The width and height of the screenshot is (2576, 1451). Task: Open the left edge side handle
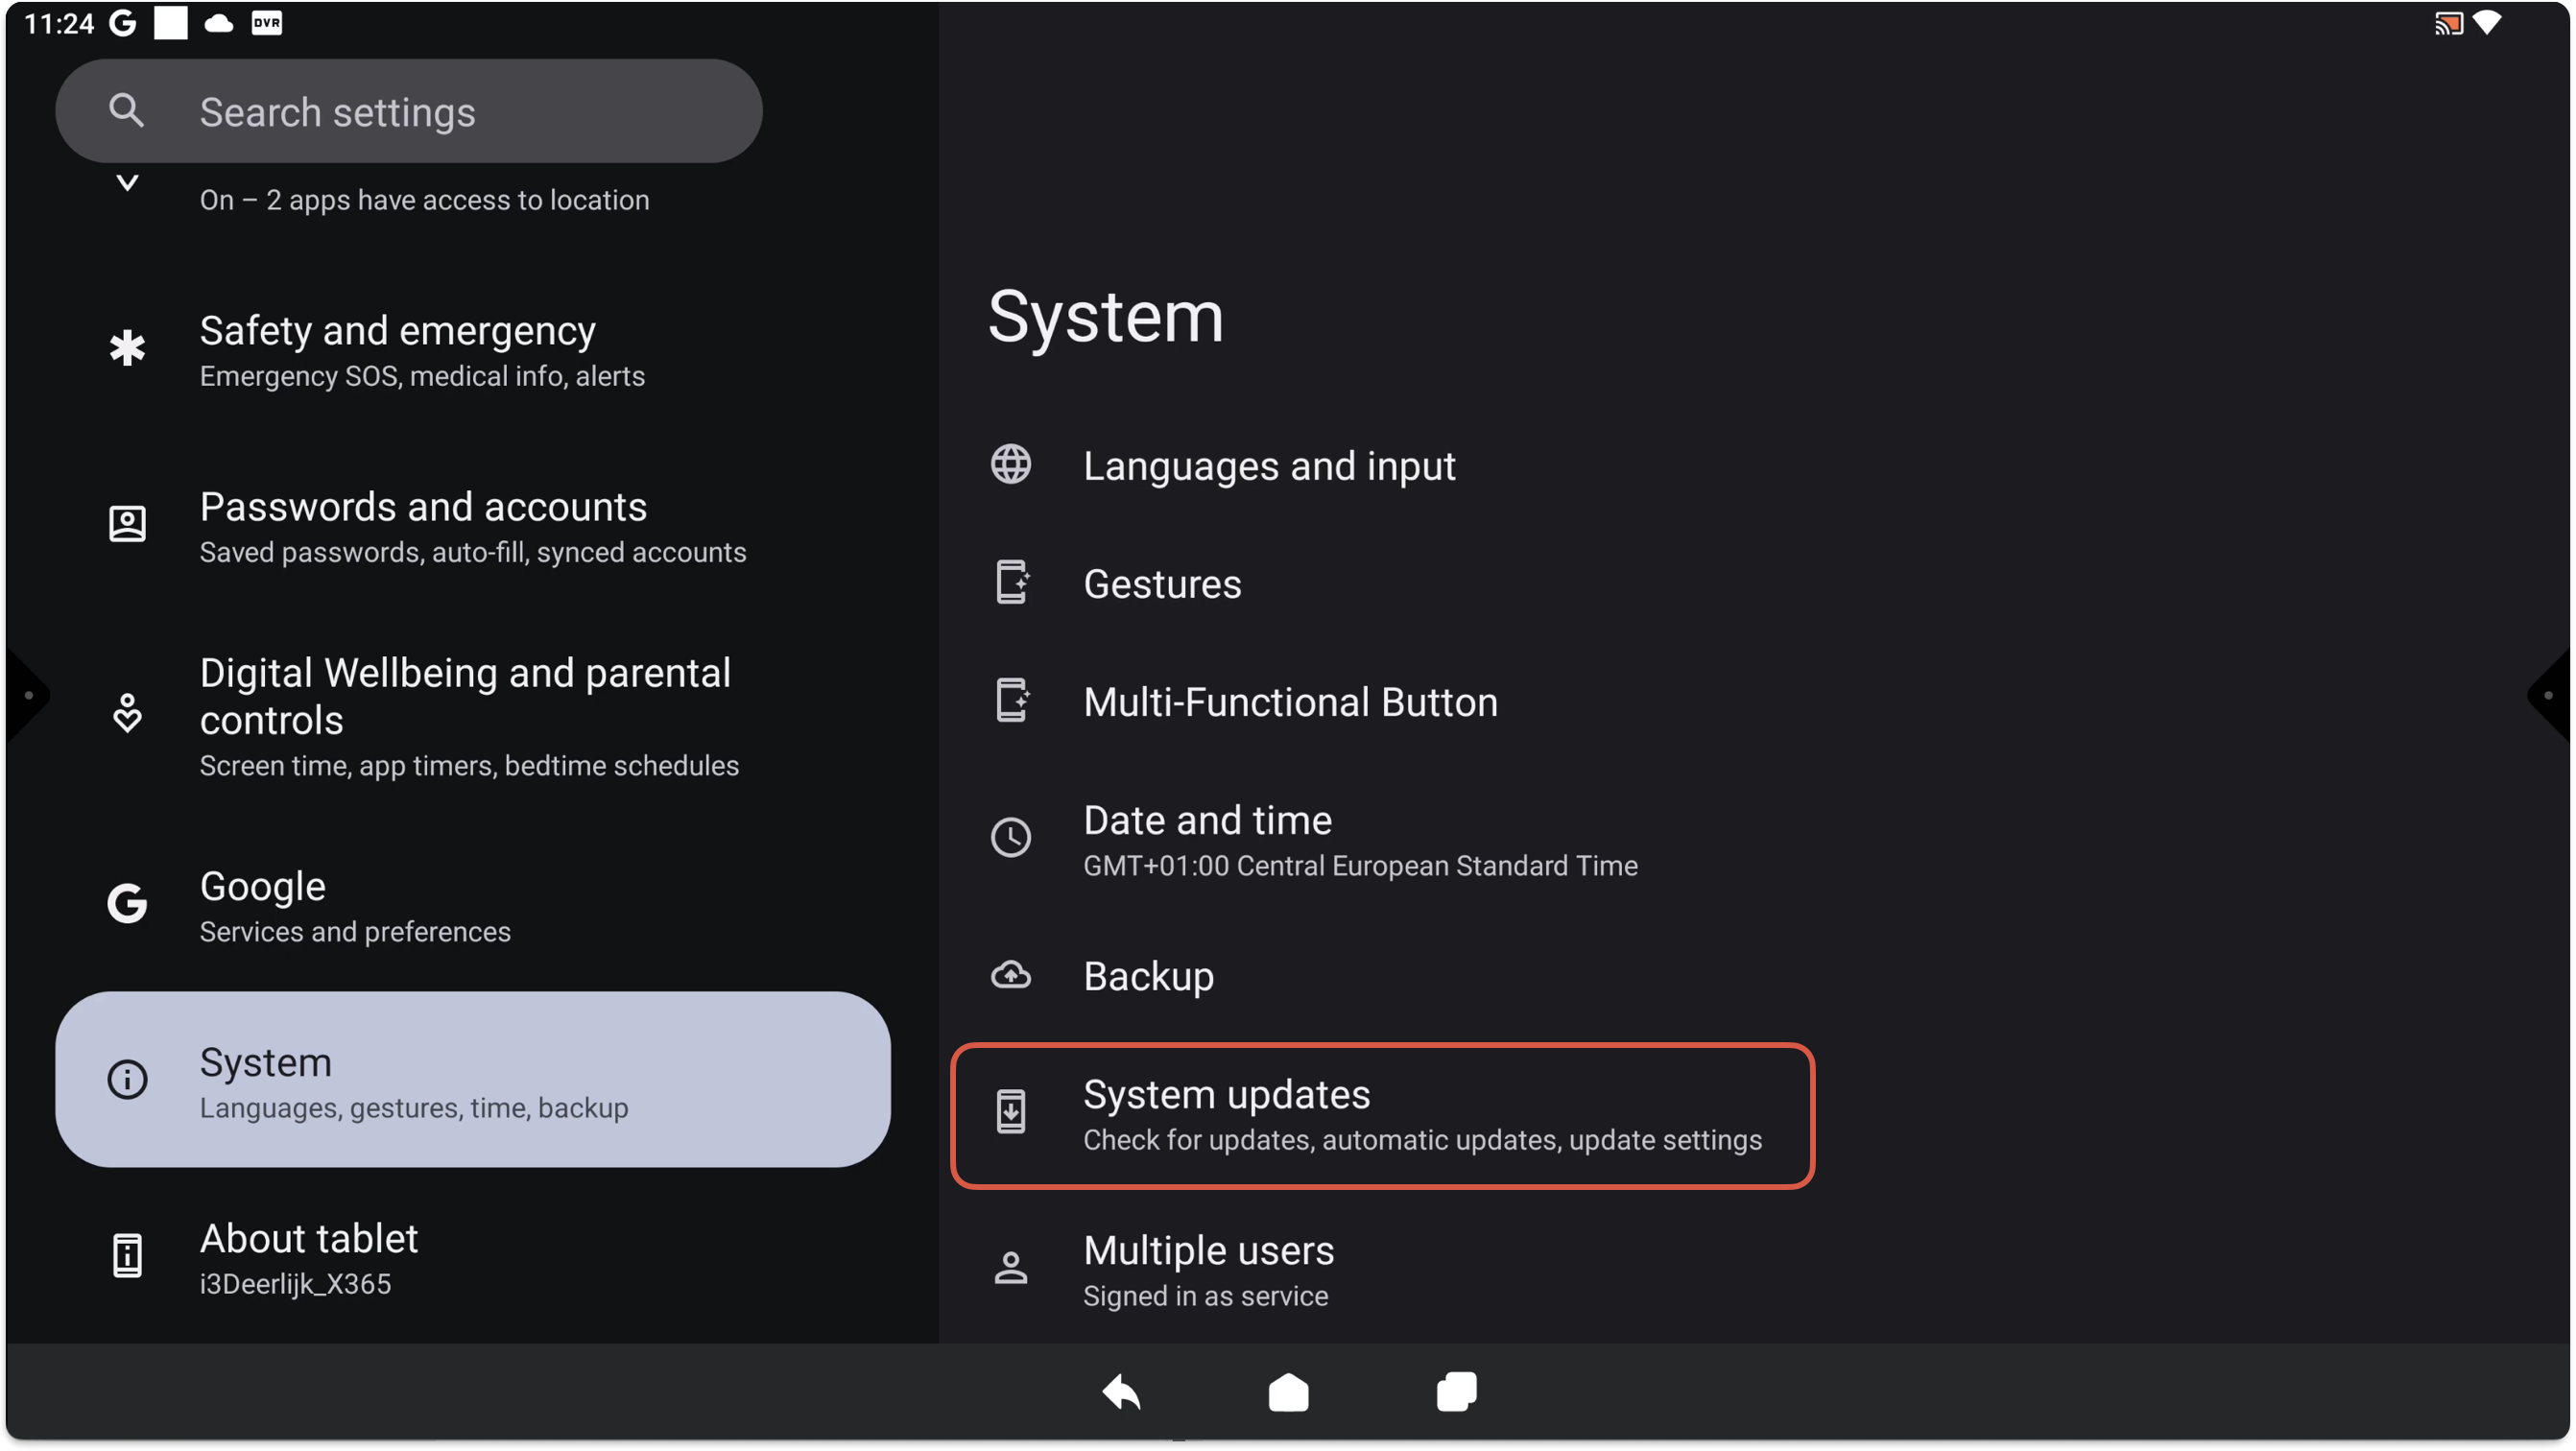click(27, 695)
